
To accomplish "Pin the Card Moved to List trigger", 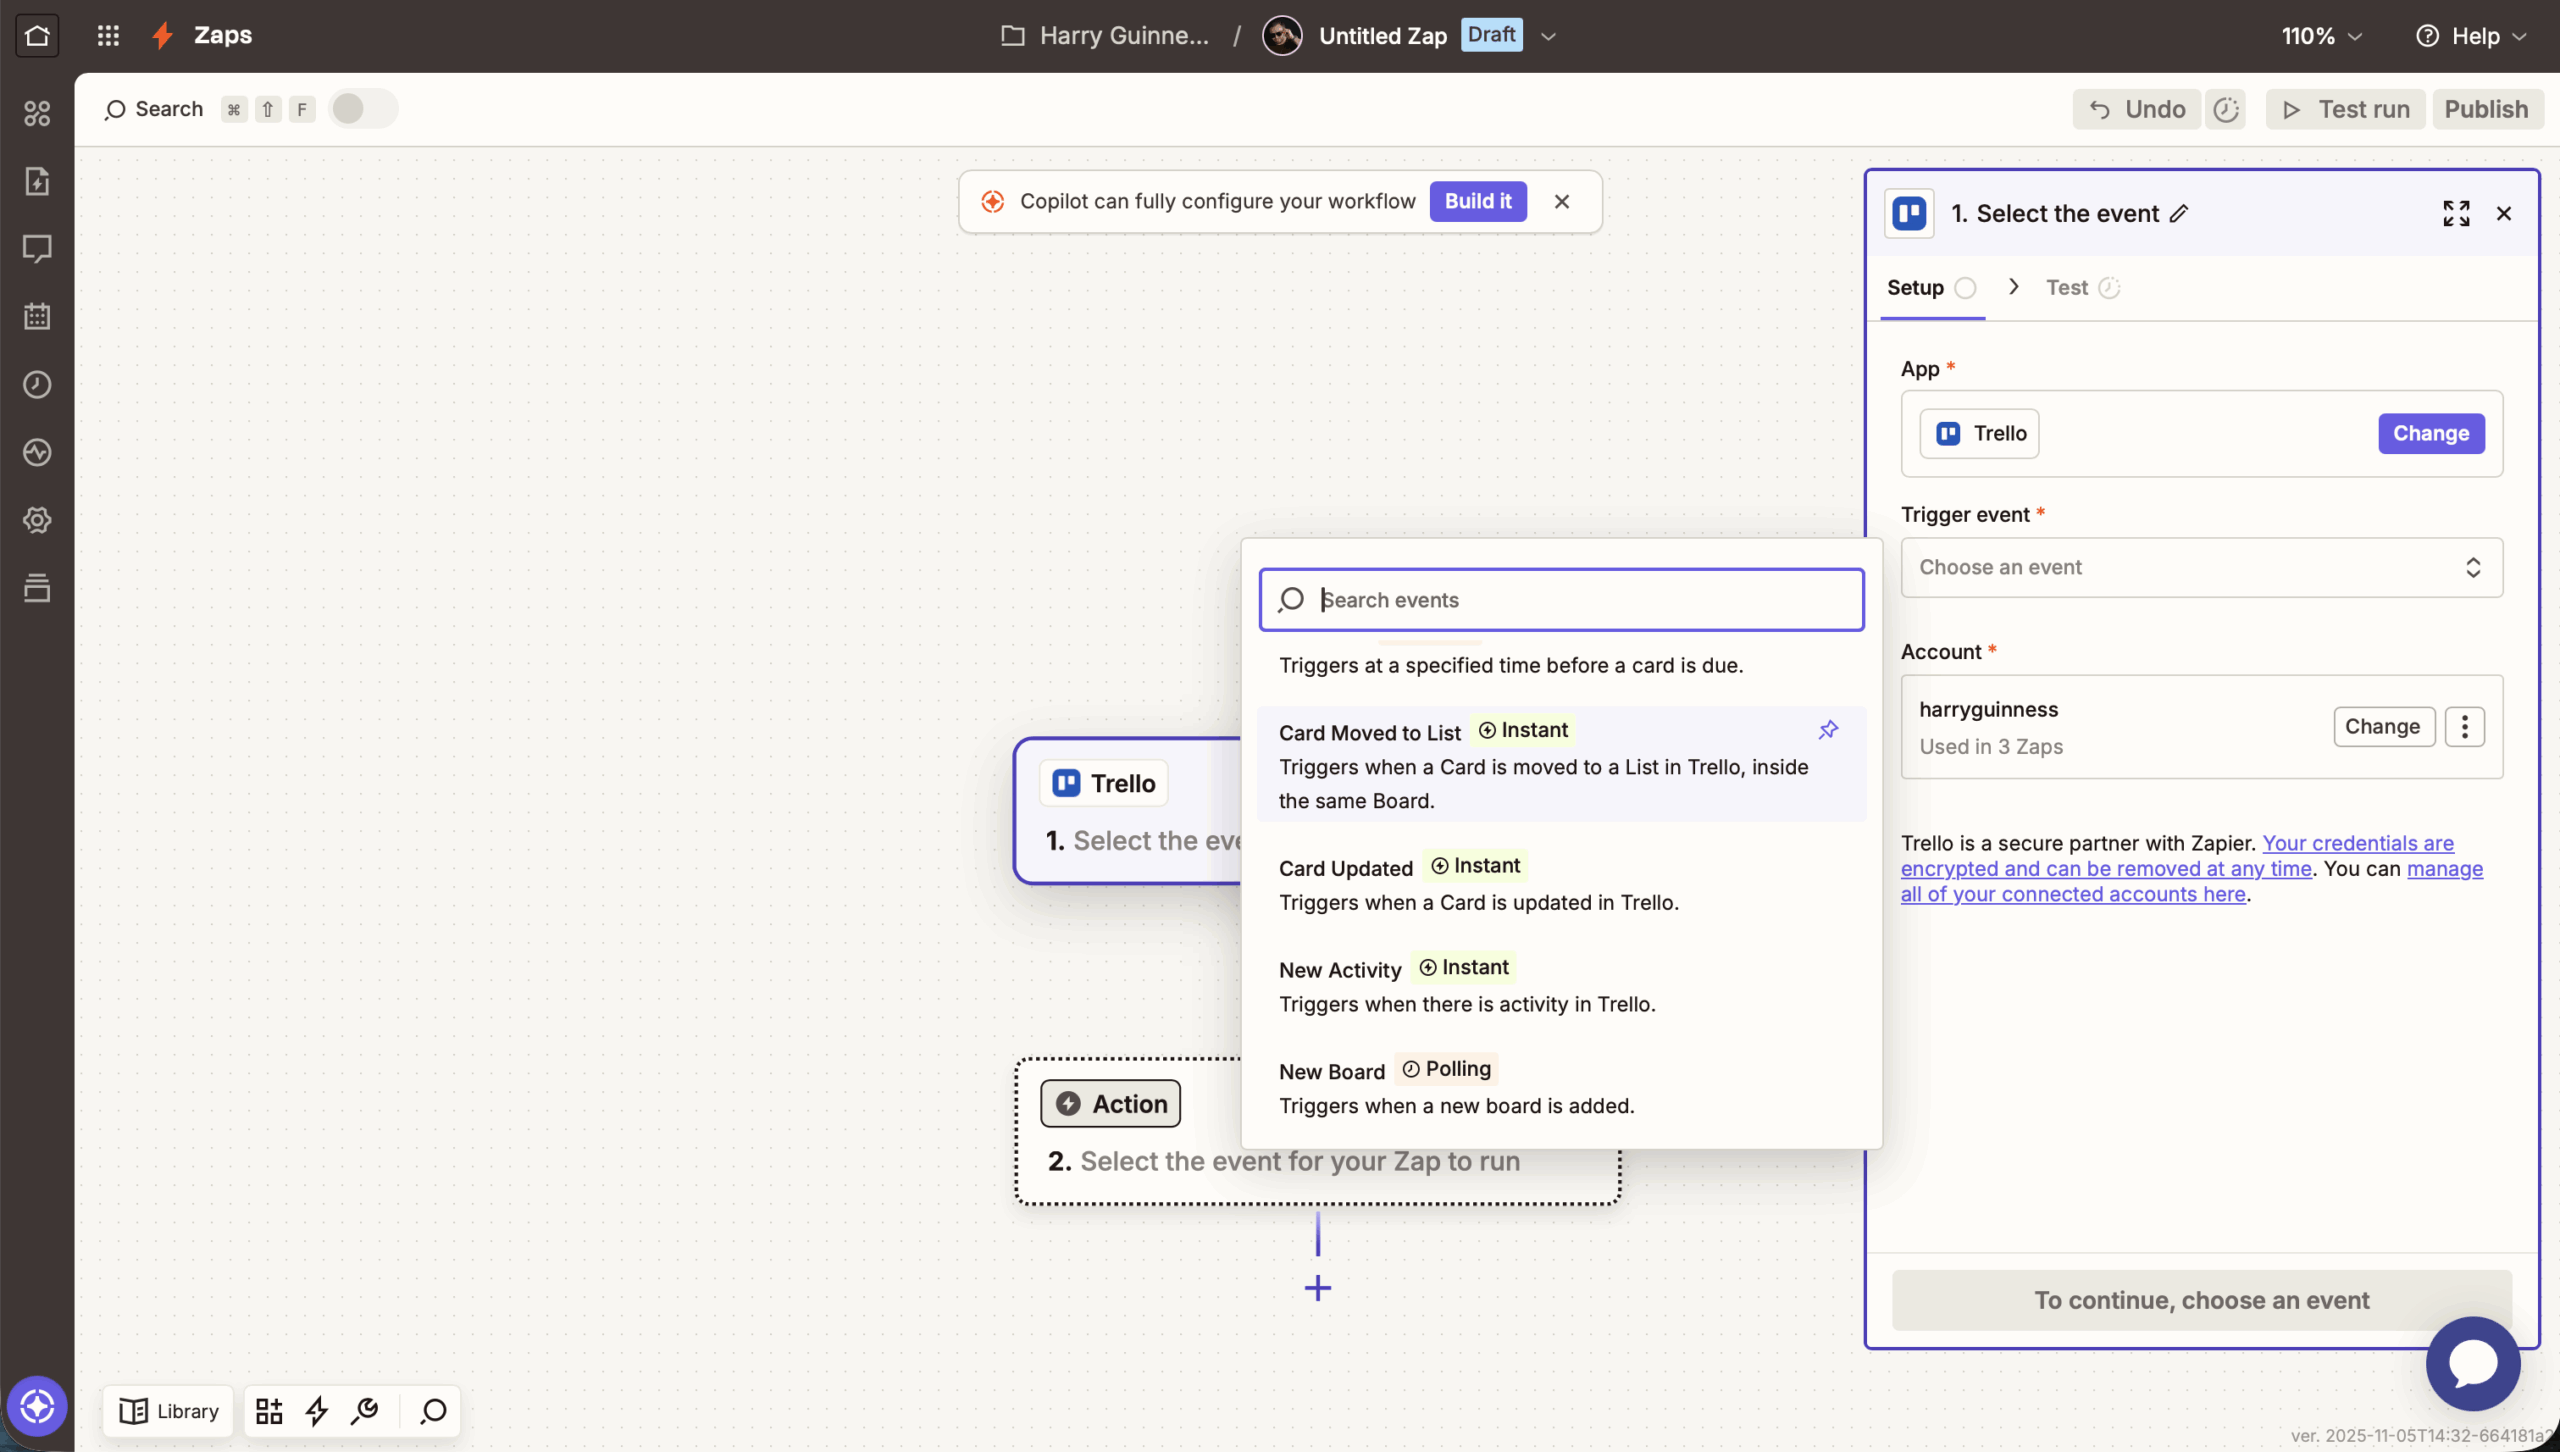I will (x=1828, y=730).
